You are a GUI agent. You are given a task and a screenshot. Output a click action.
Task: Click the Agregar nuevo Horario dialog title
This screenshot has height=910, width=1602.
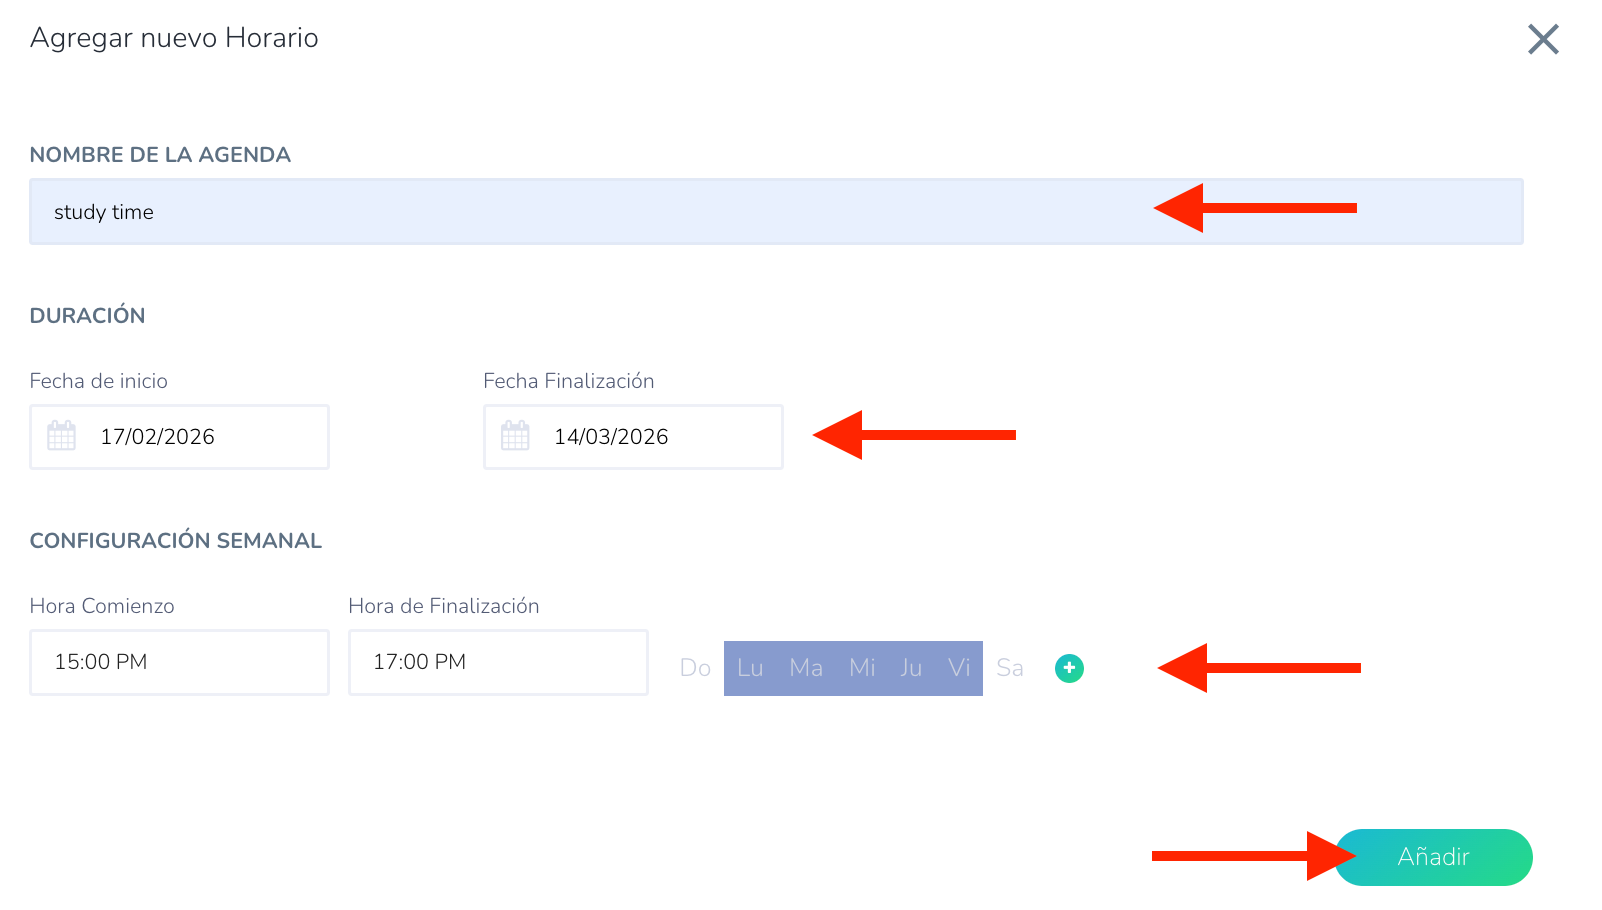(174, 38)
